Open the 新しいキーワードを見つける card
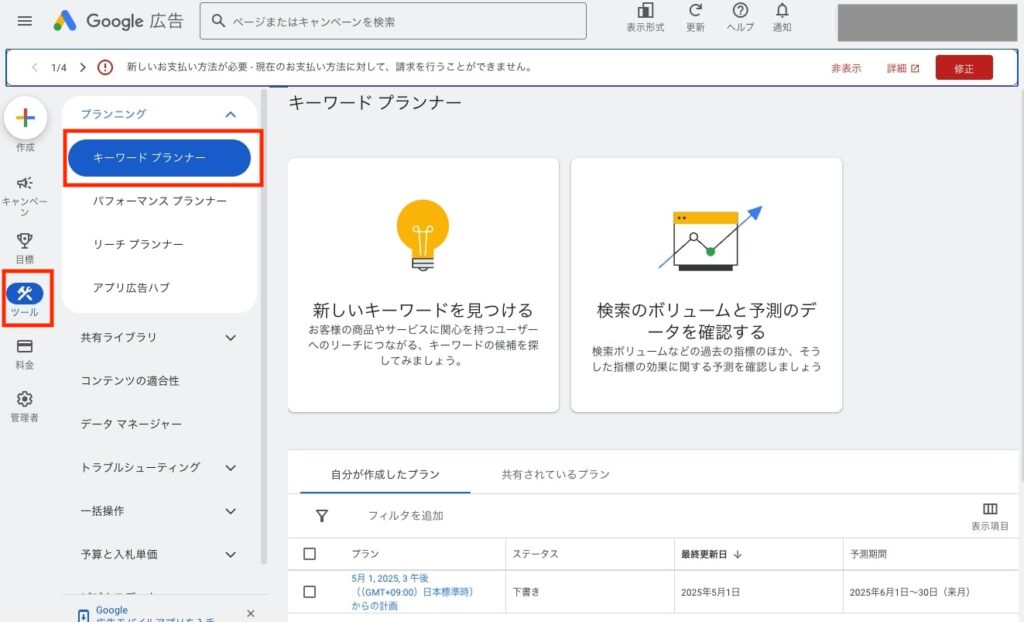The image size is (1024, 622). pos(423,285)
